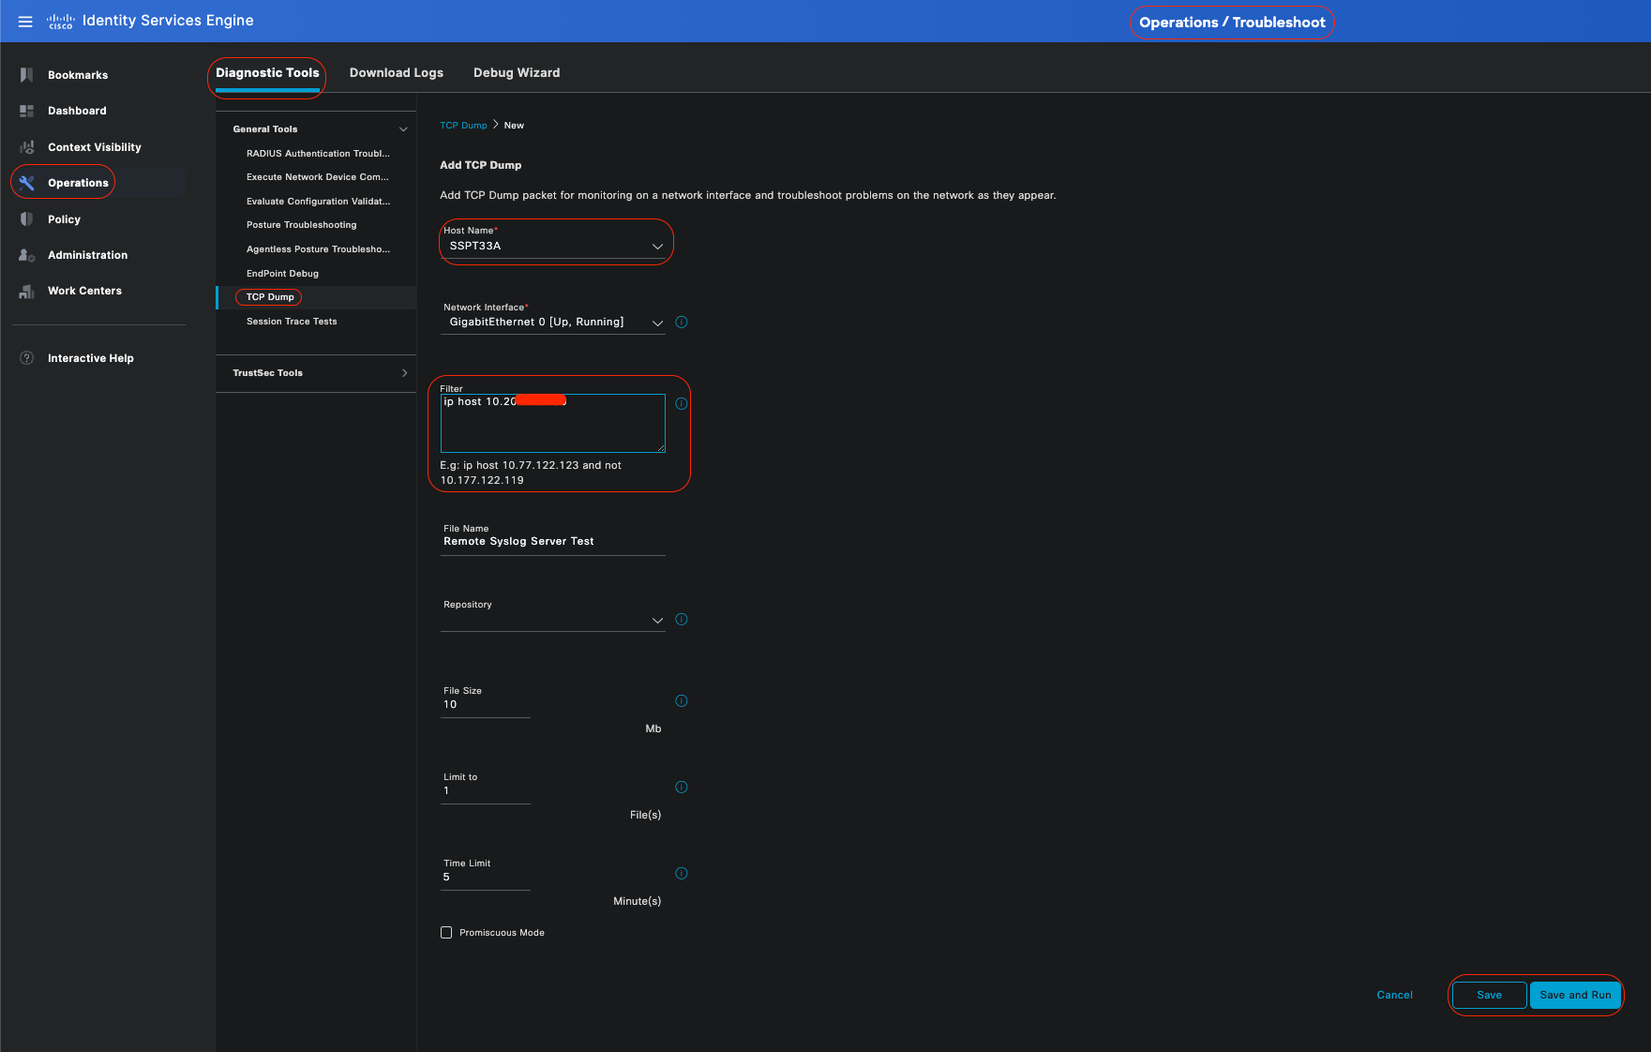Show info for the File Size field
Screen dimensions: 1651x1052
(x=681, y=701)
